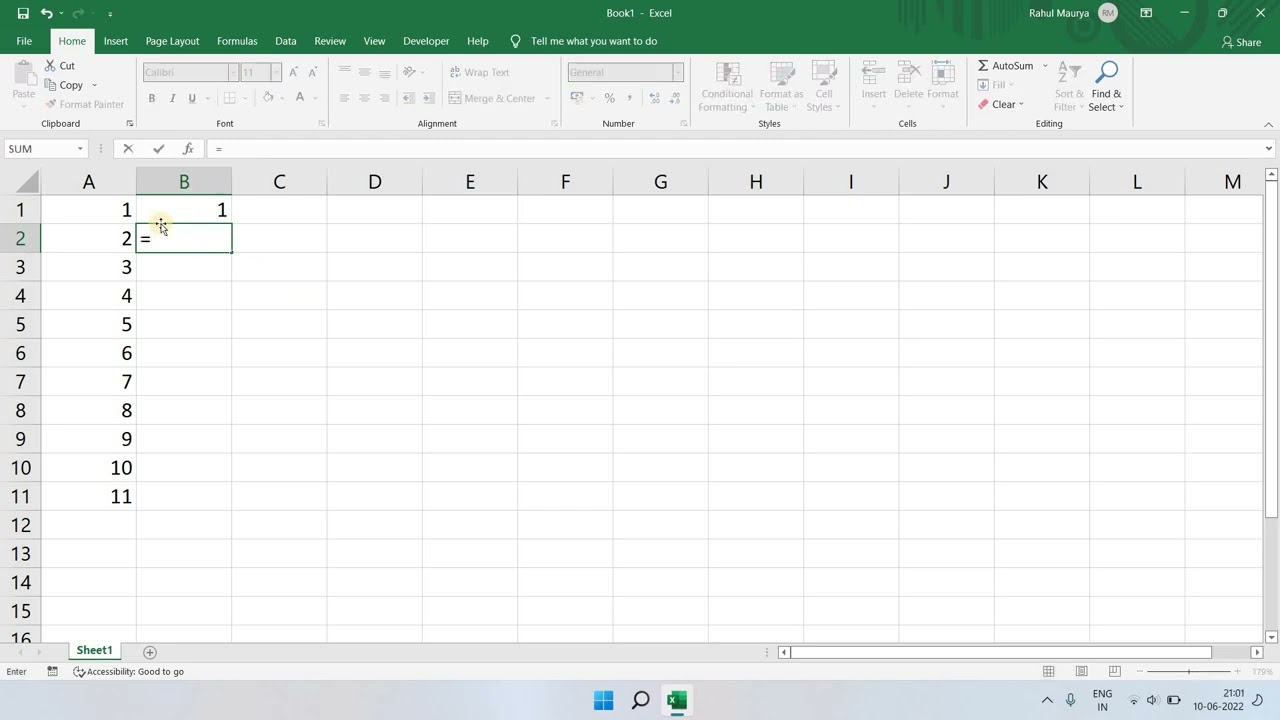The image size is (1280, 720).
Task: Click the AutoSum sigma icon
Action: pyautogui.click(x=984, y=66)
